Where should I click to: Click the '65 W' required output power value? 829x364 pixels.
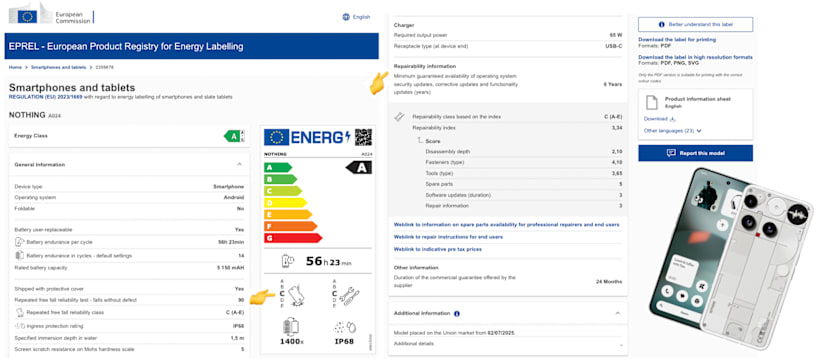pyautogui.click(x=615, y=35)
